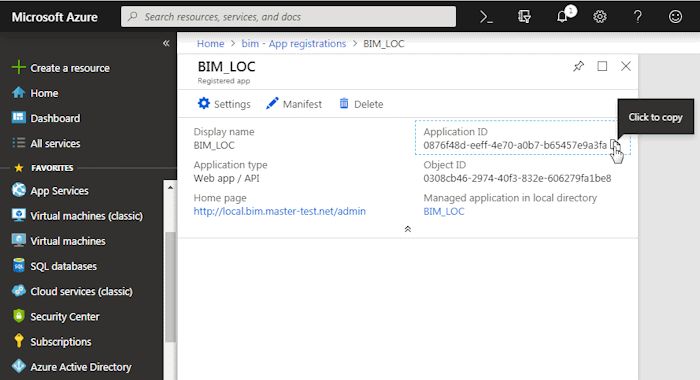This screenshot has width=700, height=380.
Task: Click the sidebar favorites scrollbar thumb
Action: [170, 287]
